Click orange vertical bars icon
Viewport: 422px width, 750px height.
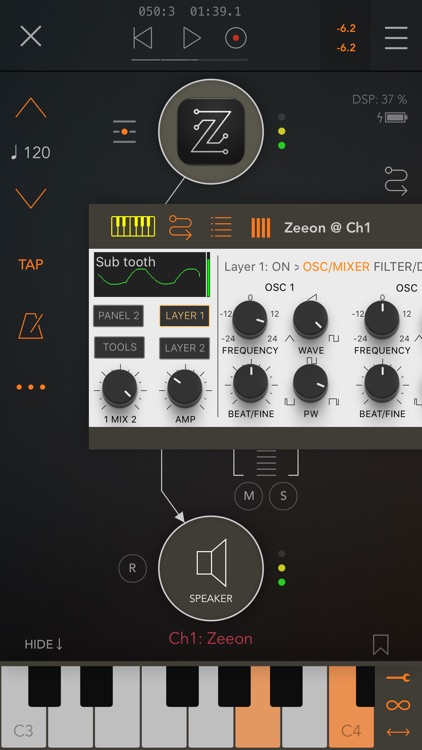(x=261, y=228)
